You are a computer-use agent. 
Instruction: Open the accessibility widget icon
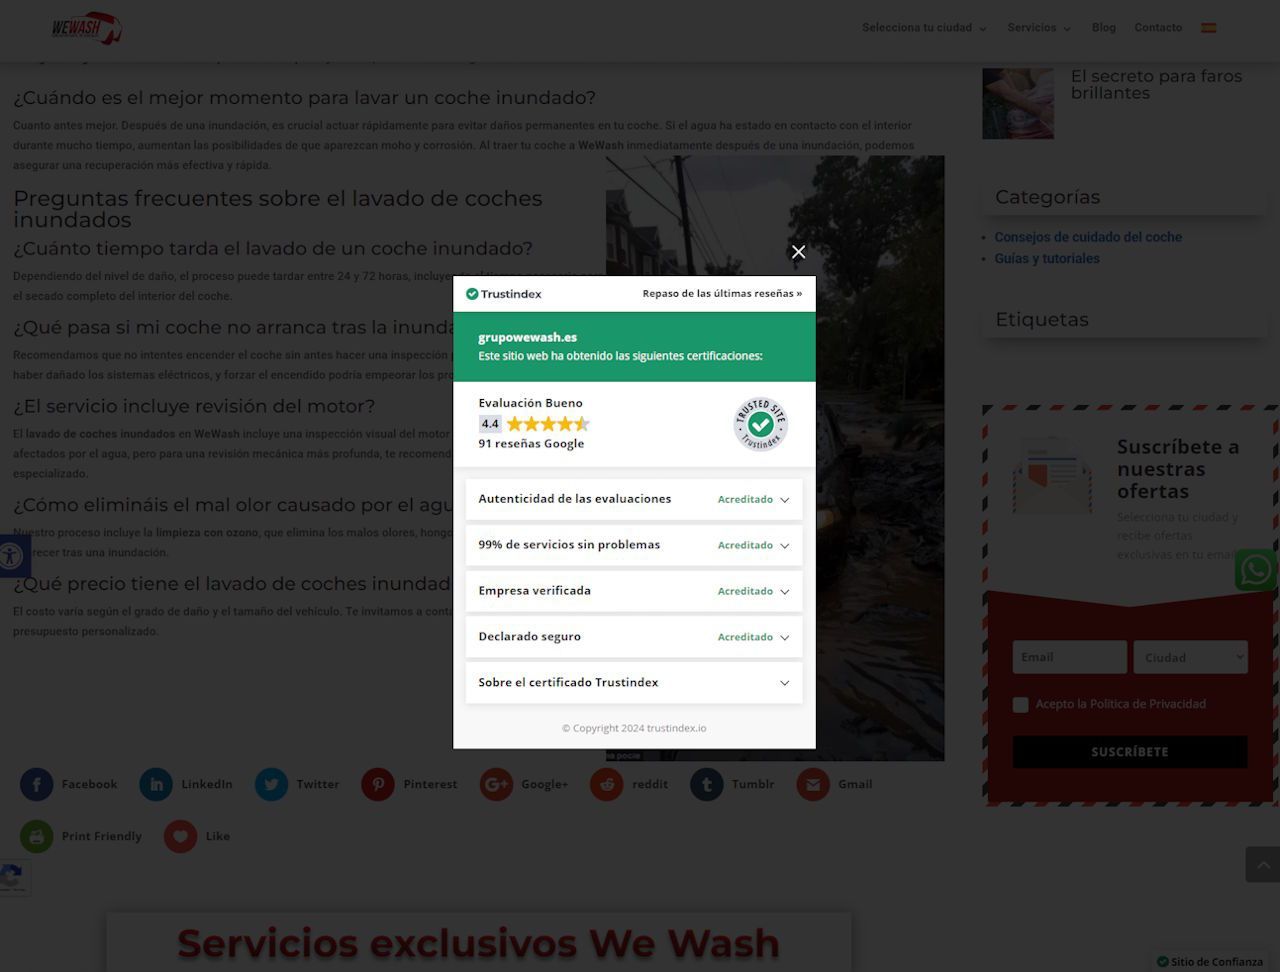[10, 555]
